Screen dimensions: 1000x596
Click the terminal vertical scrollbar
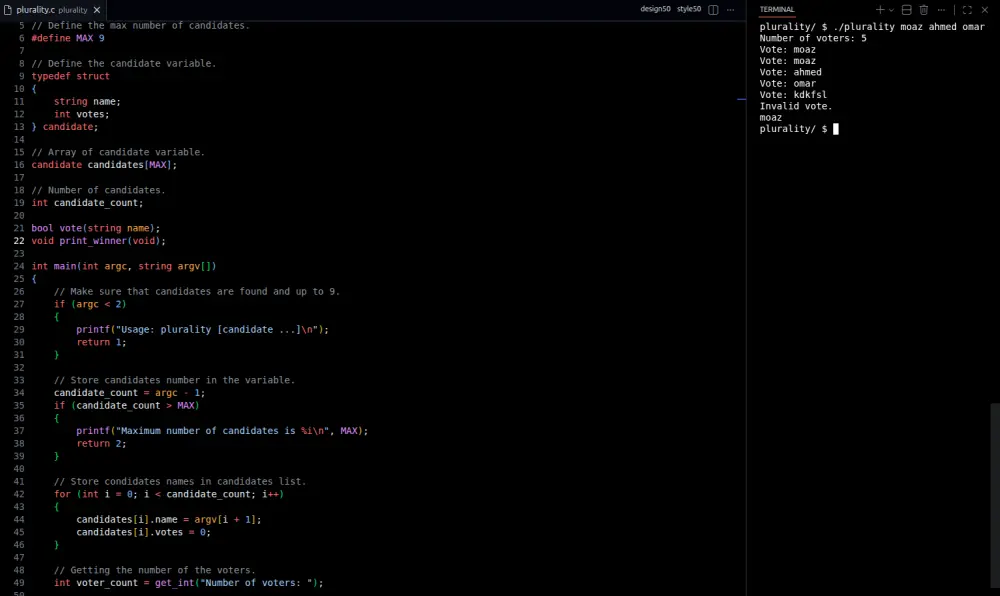coord(995,495)
